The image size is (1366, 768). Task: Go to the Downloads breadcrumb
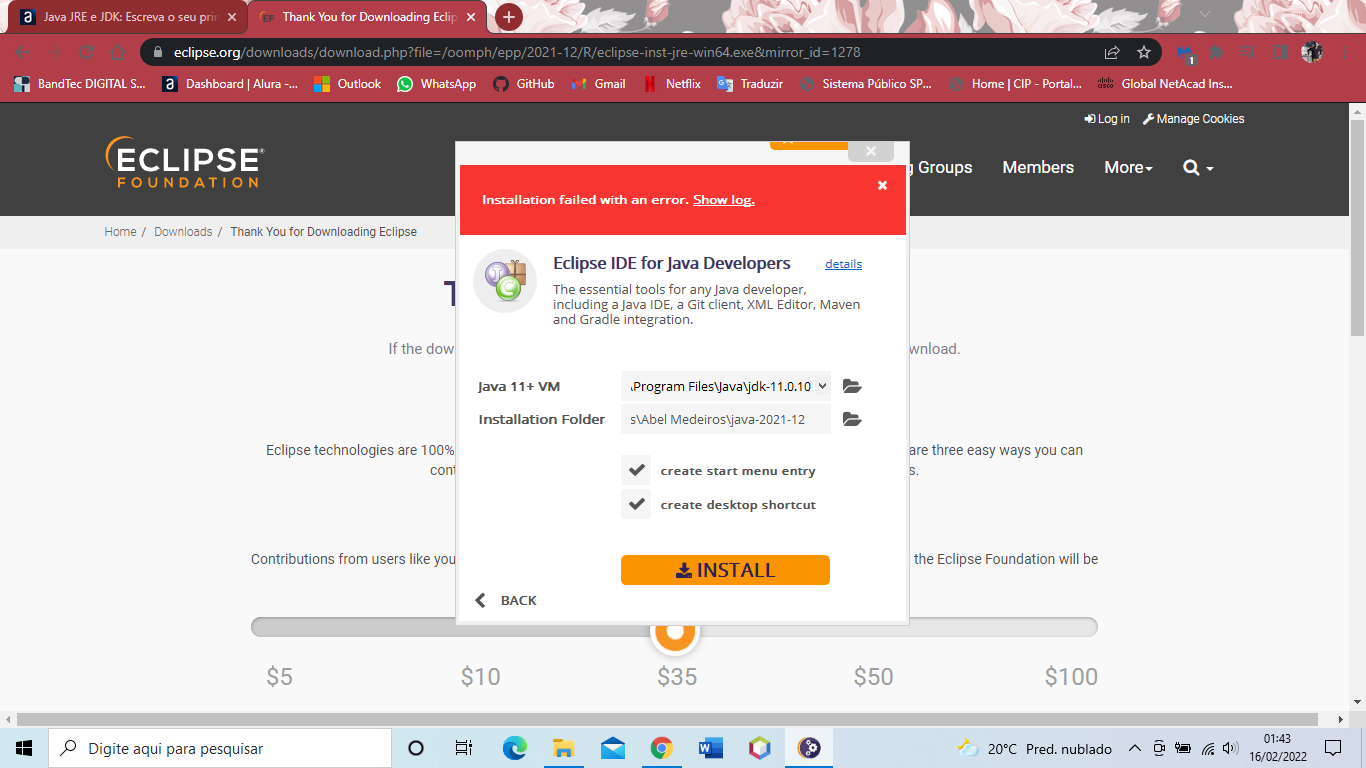[183, 232]
